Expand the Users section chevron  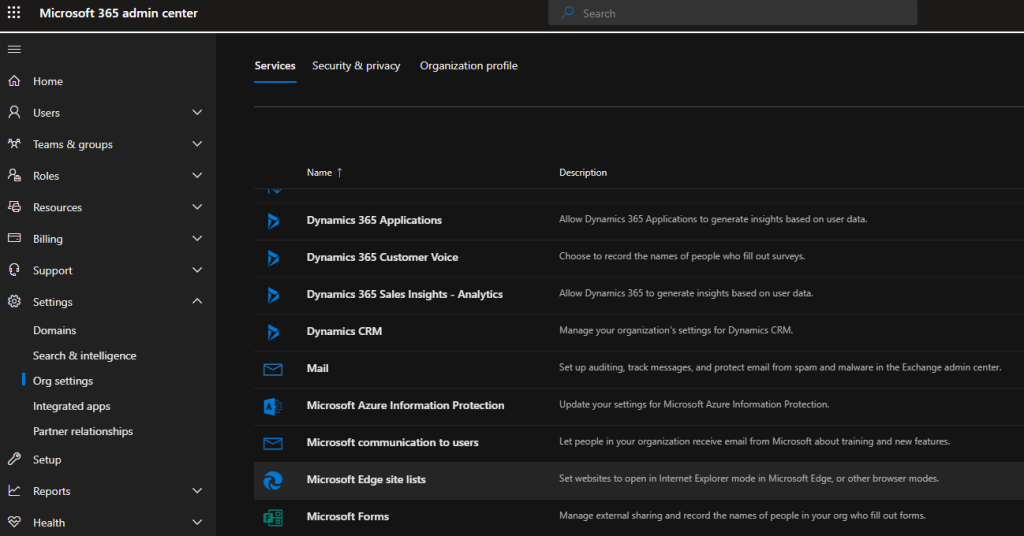[197, 112]
